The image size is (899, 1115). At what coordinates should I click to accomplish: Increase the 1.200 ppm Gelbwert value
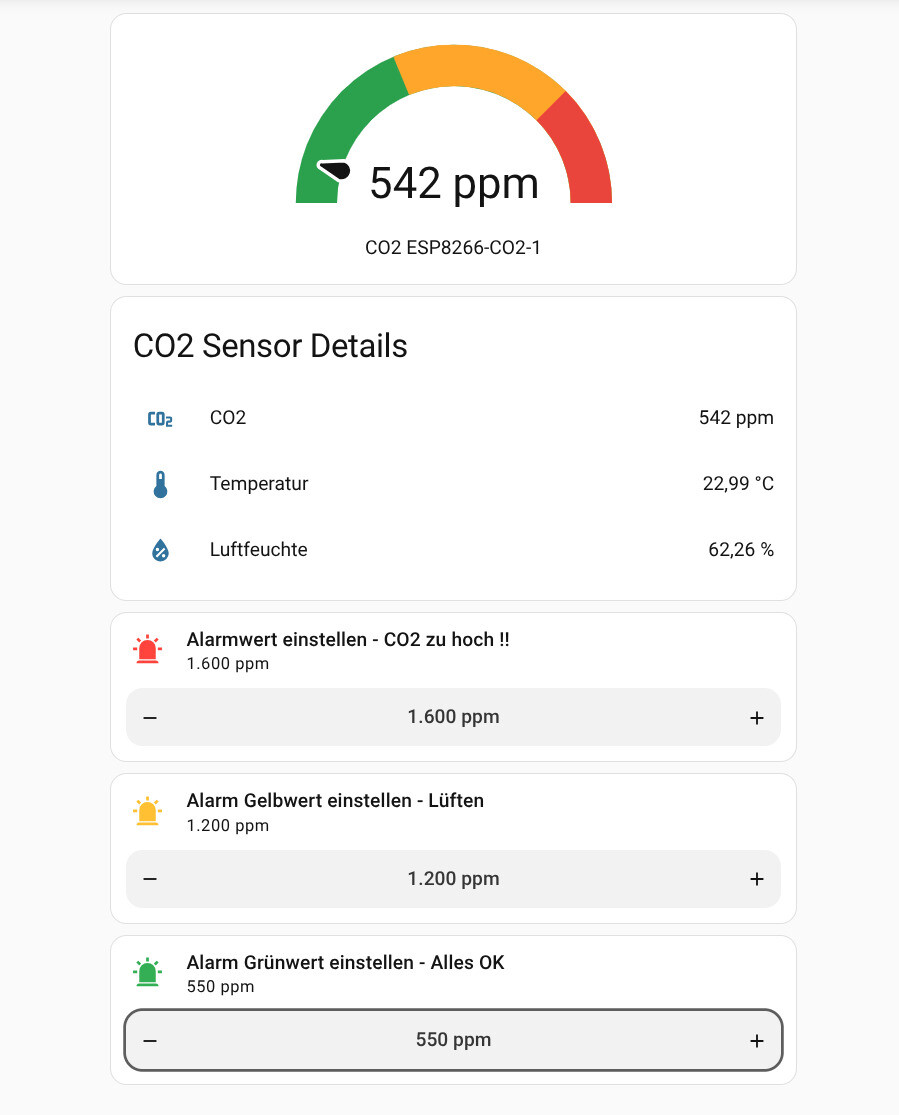click(x=757, y=879)
